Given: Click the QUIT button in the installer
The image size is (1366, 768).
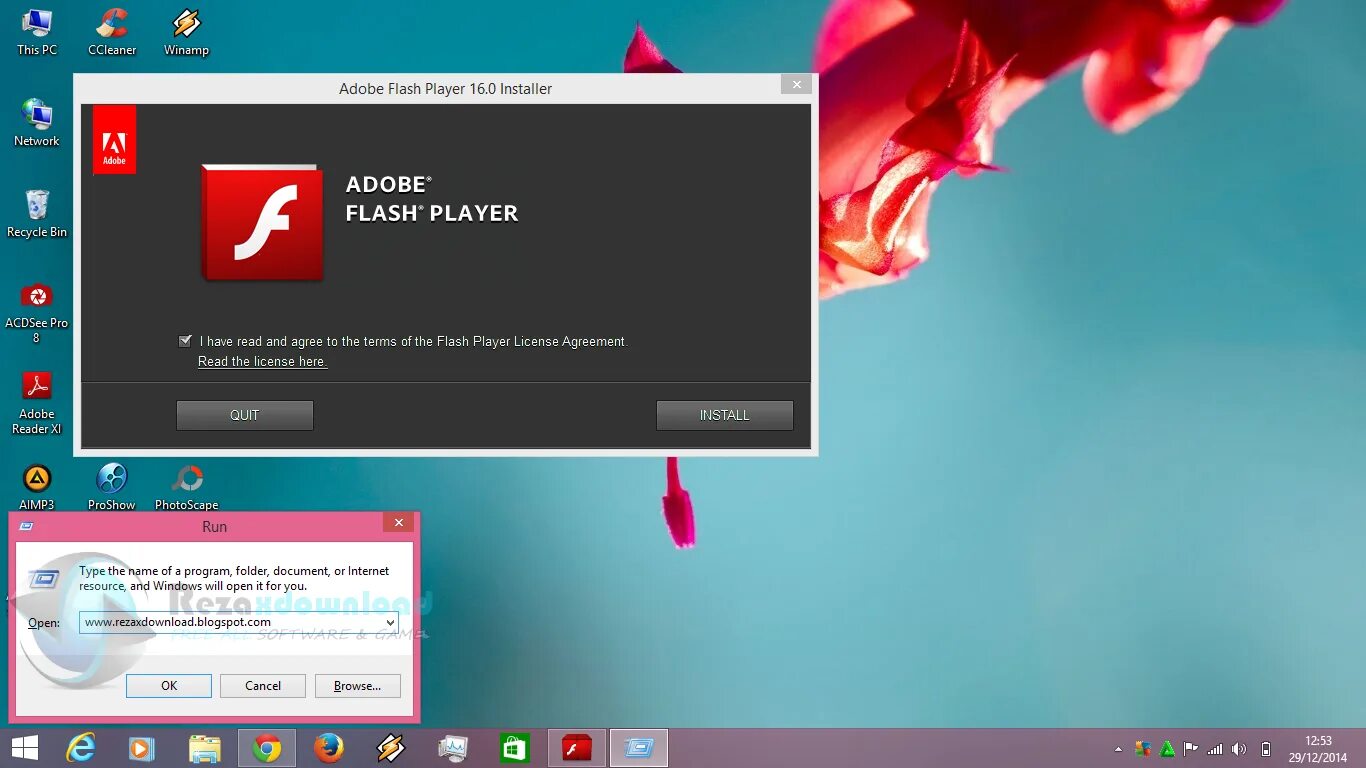Looking at the screenshot, I should tap(245, 415).
